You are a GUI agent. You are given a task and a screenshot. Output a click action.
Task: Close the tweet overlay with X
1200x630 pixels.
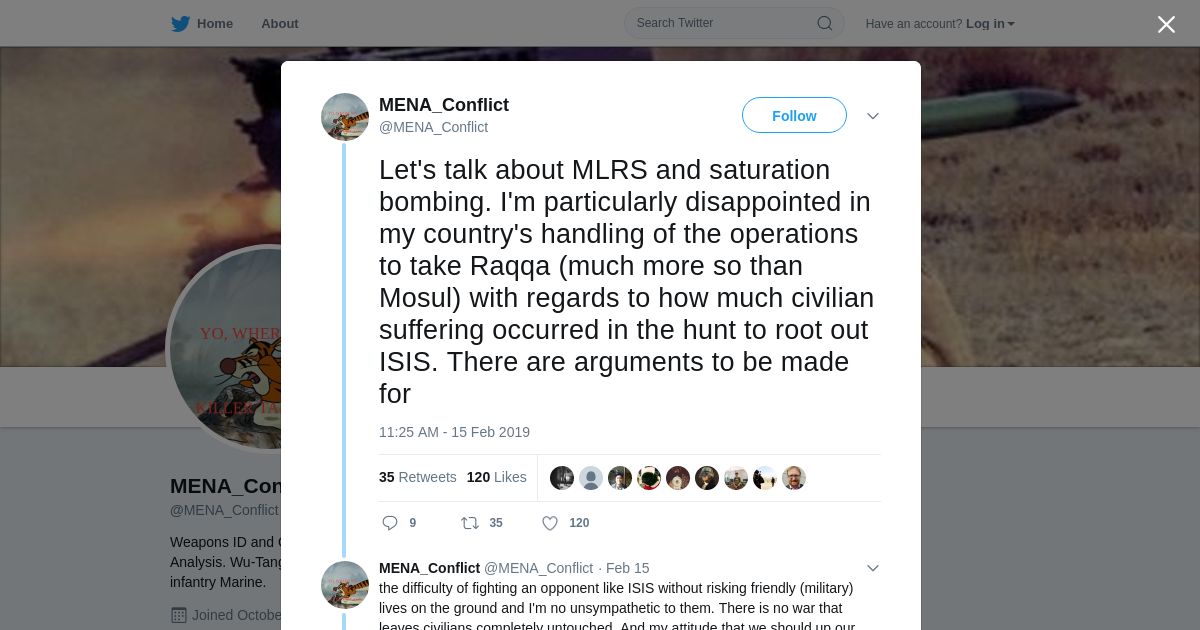tap(1166, 25)
